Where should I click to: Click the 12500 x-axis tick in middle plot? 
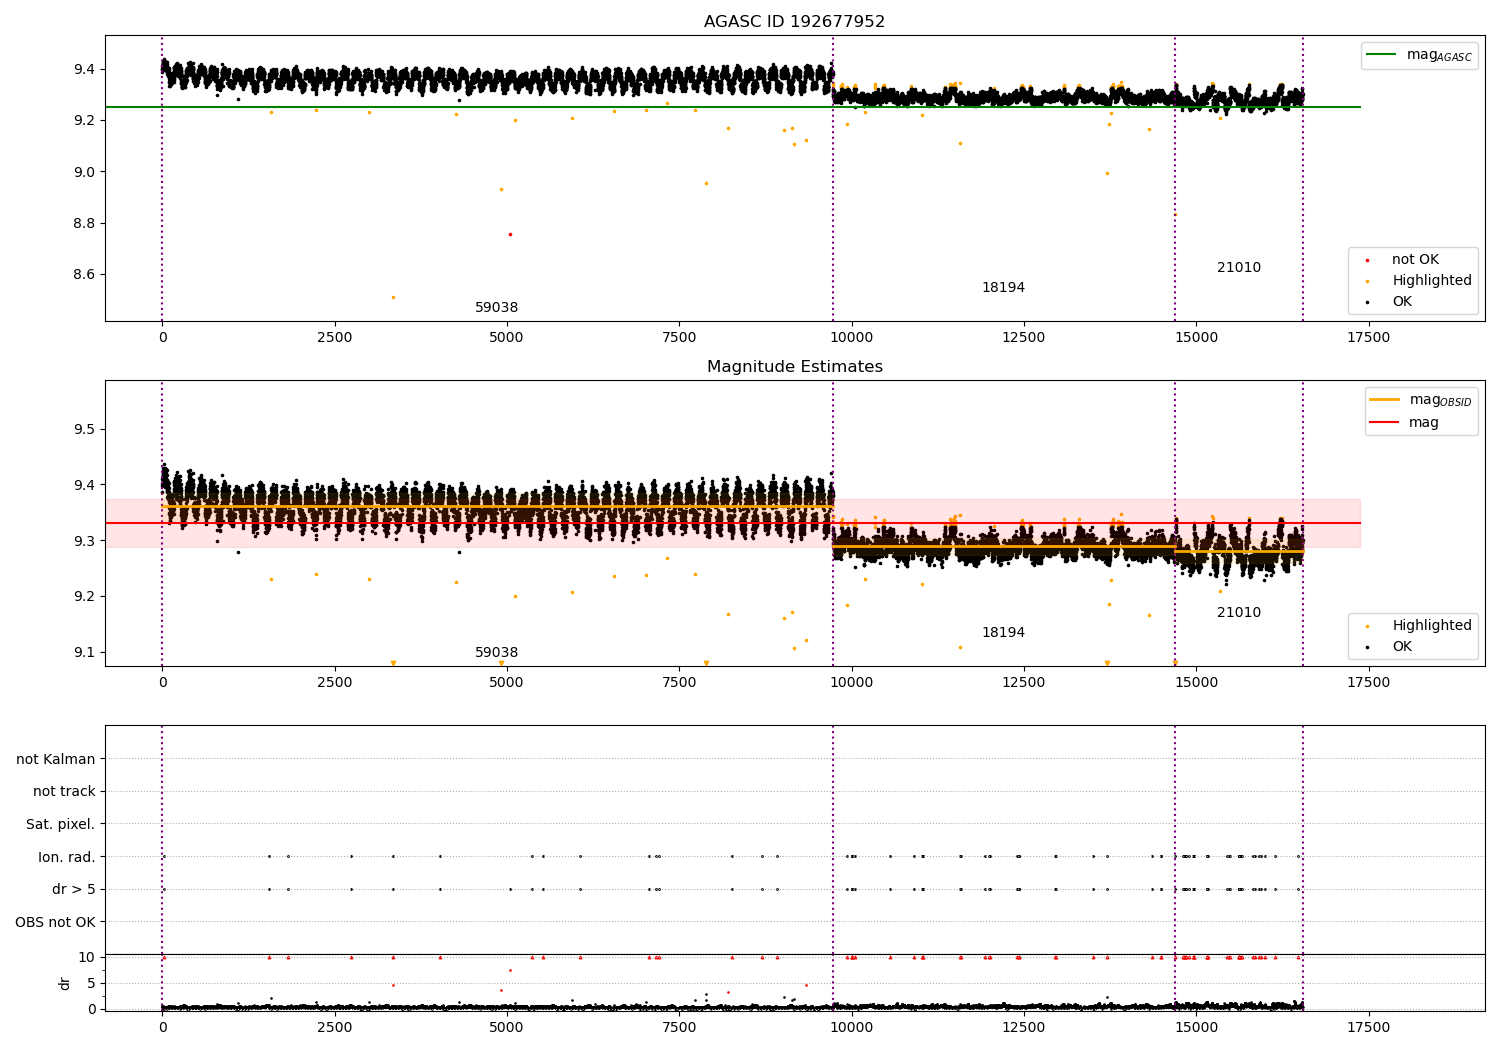(1023, 683)
